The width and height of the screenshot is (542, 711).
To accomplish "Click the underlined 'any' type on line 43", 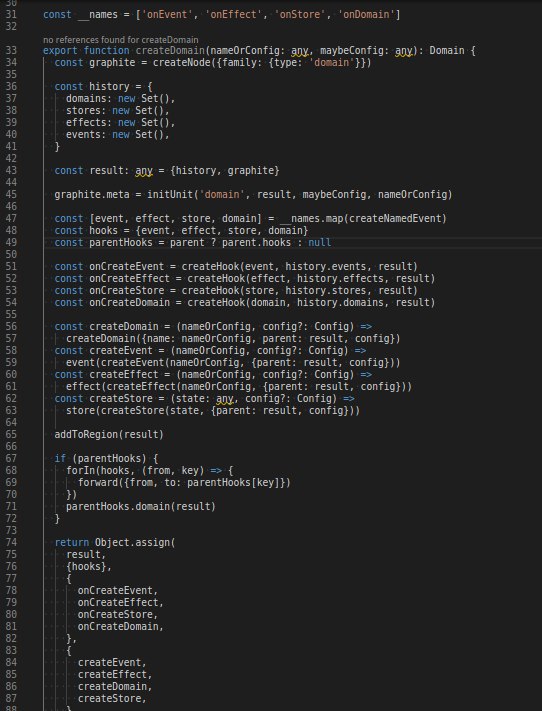I will point(144,170).
